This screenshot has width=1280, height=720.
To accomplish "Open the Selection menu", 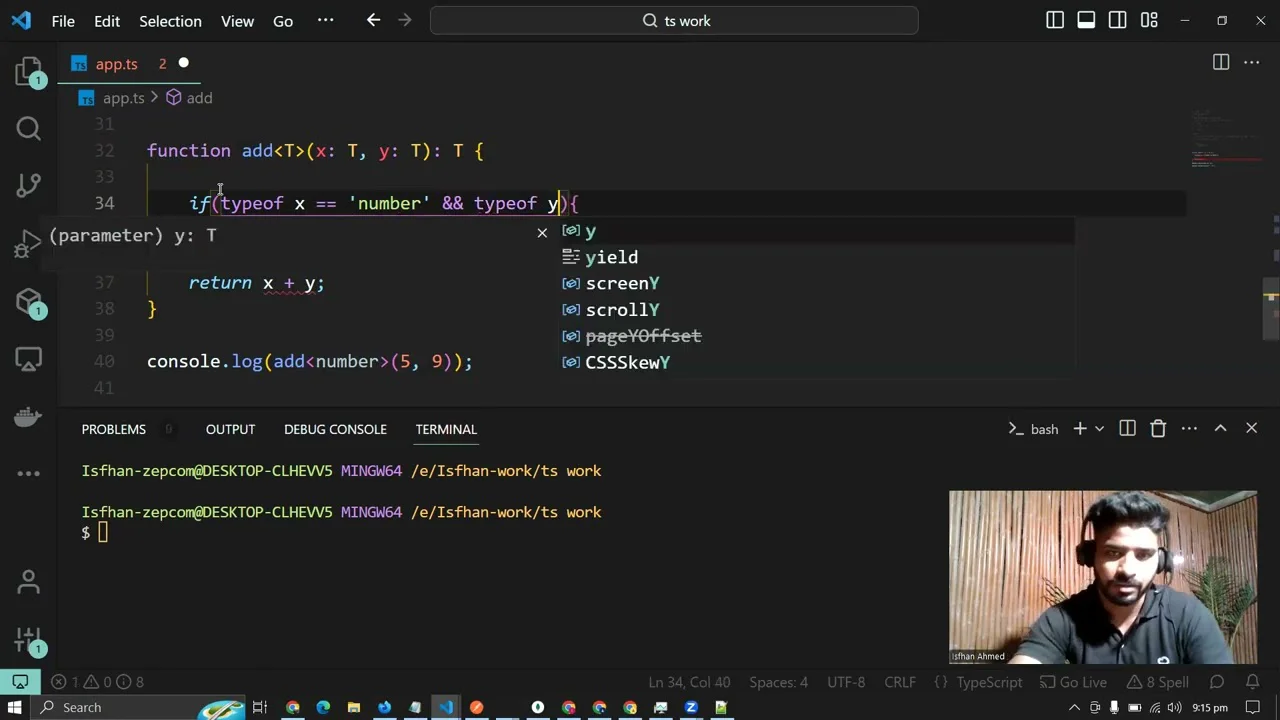I will coord(170,21).
